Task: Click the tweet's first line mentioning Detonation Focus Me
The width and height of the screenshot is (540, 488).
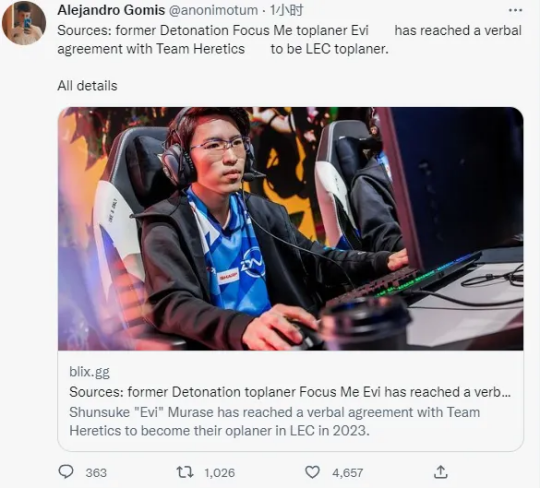Action: coord(289,30)
